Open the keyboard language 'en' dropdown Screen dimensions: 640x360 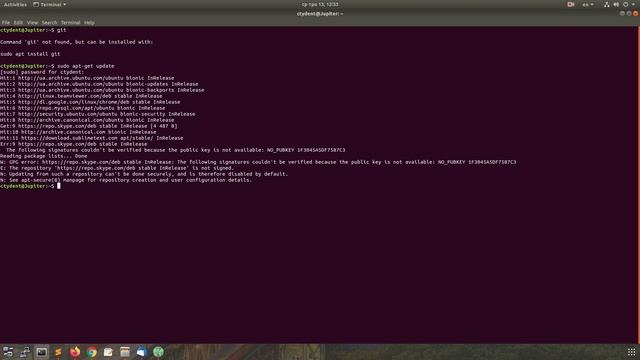pyautogui.click(x=588, y=4)
